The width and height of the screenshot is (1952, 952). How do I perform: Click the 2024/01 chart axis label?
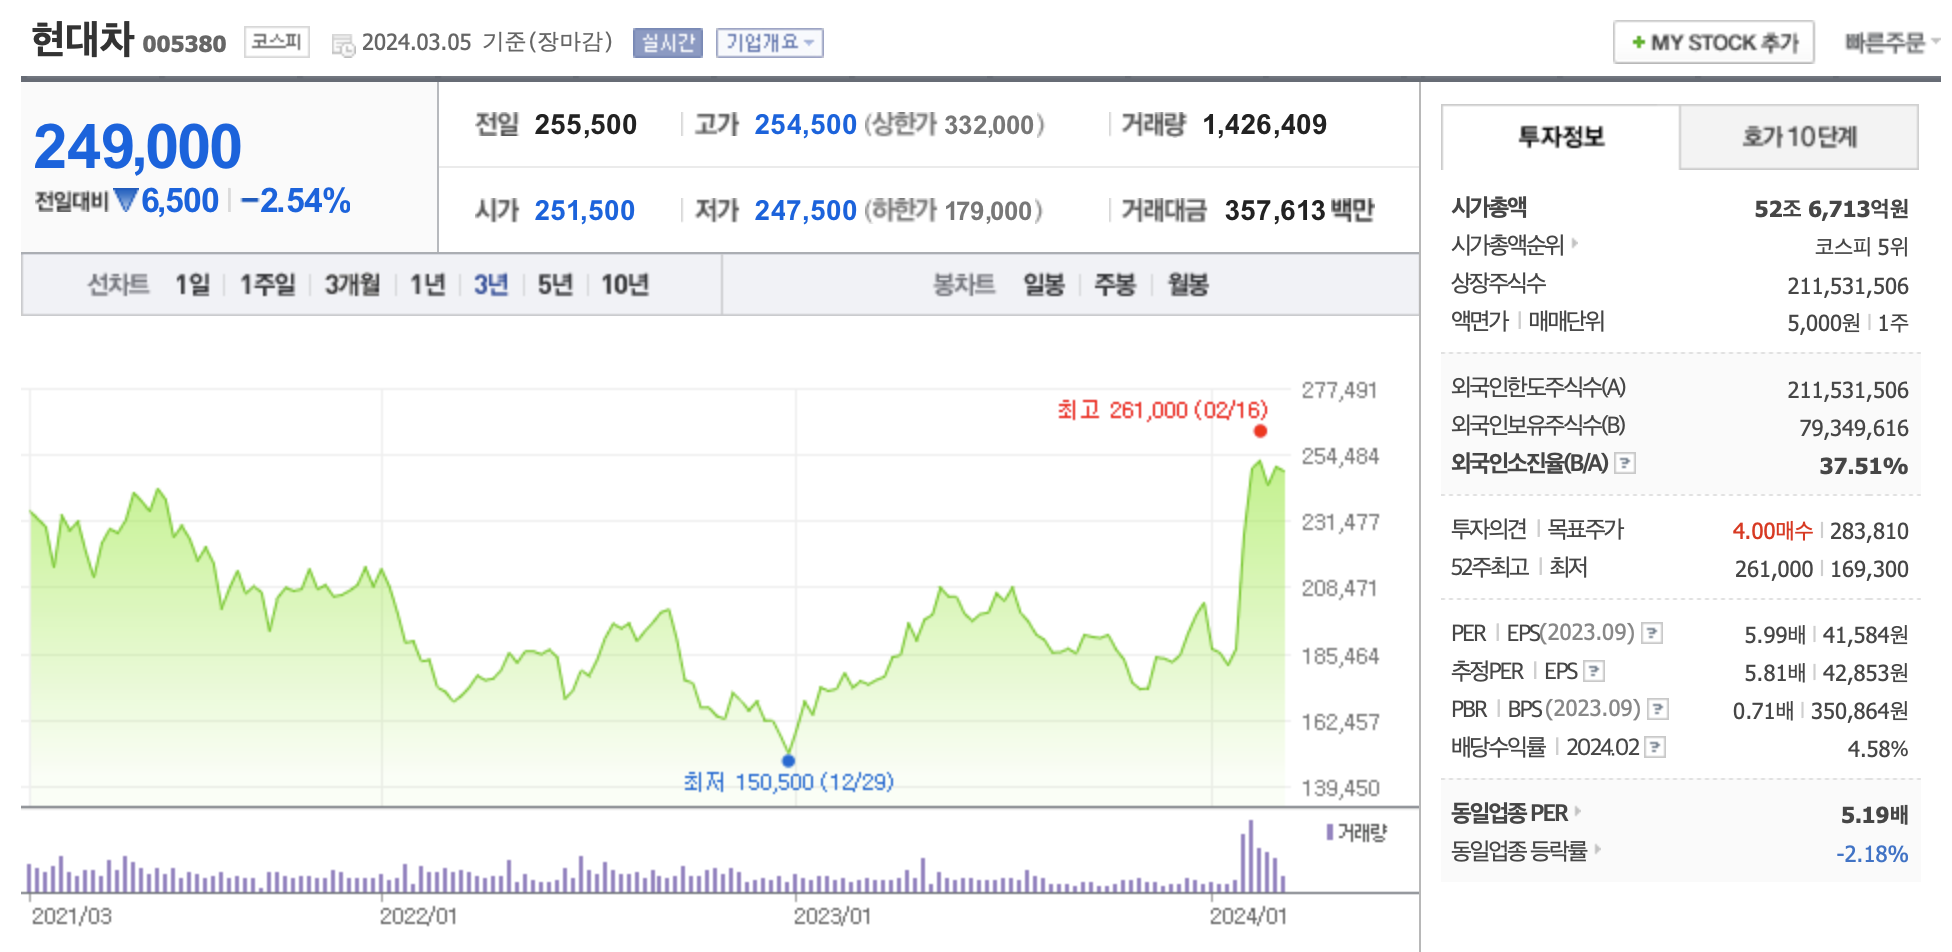tap(1247, 916)
